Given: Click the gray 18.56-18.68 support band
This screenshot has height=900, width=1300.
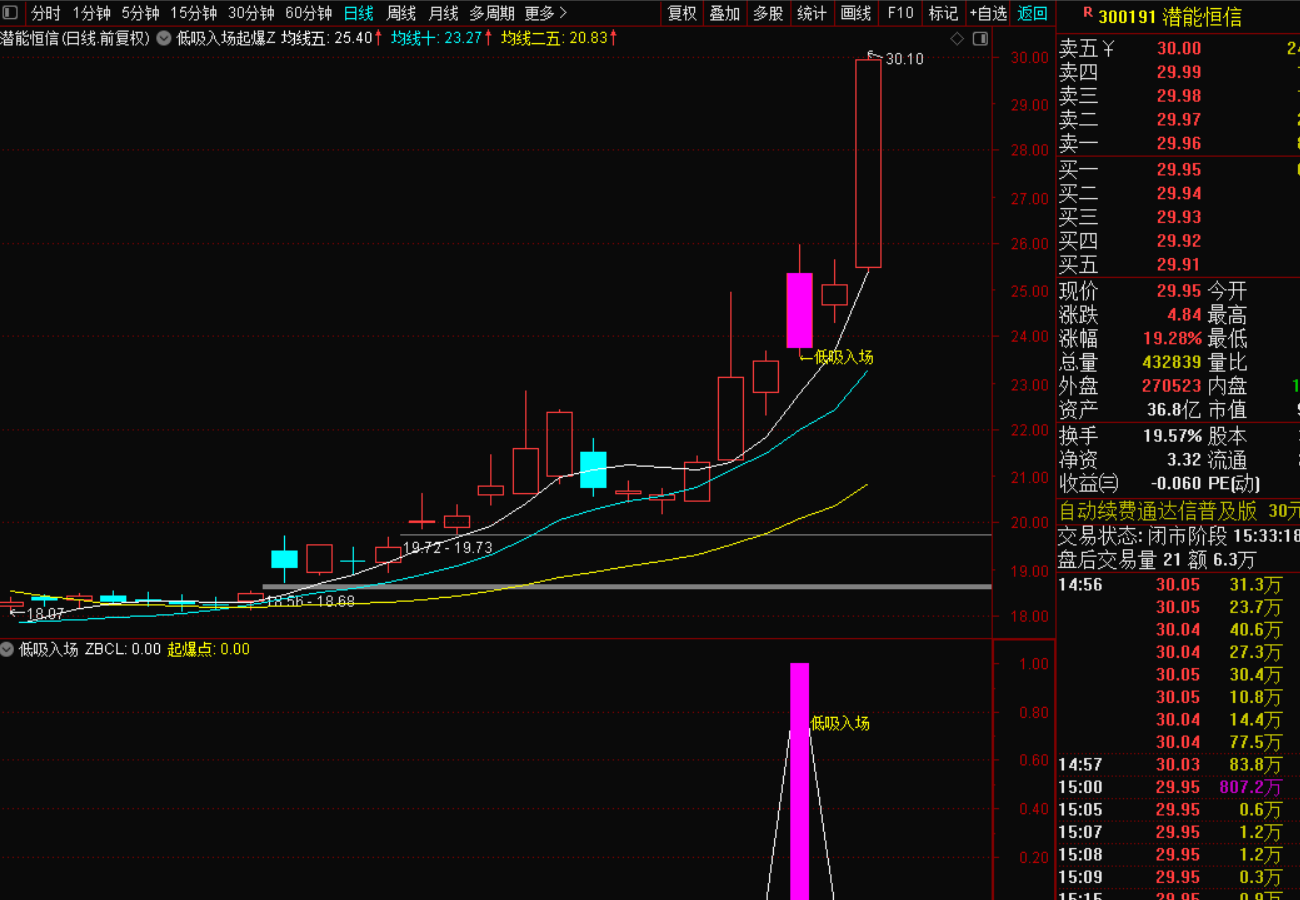Looking at the screenshot, I should pos(626,586).
